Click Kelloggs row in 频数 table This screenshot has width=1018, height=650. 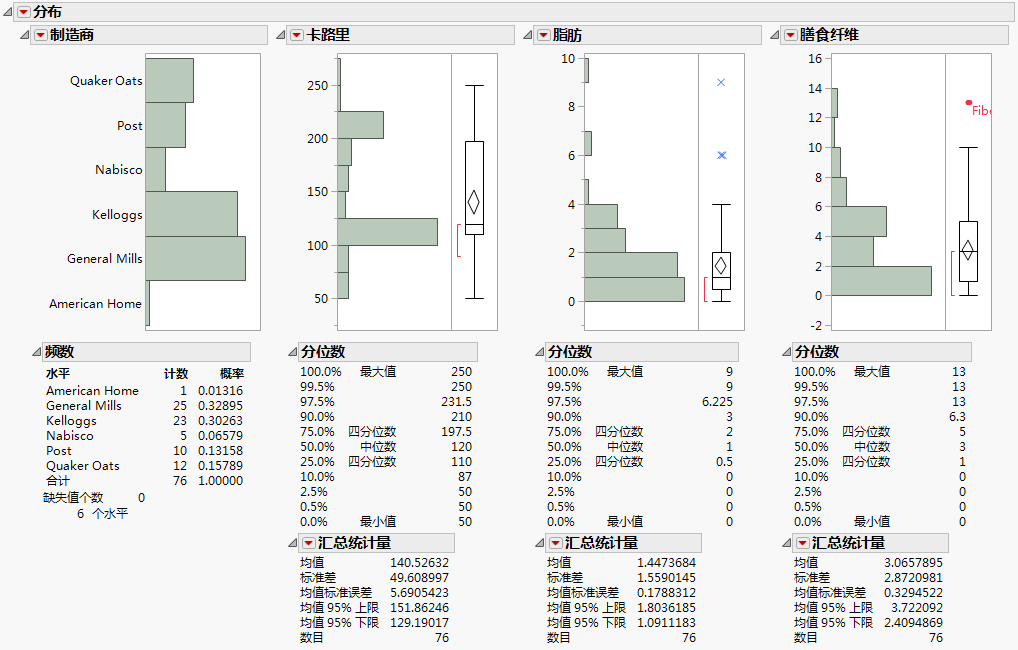coord(145,421)
